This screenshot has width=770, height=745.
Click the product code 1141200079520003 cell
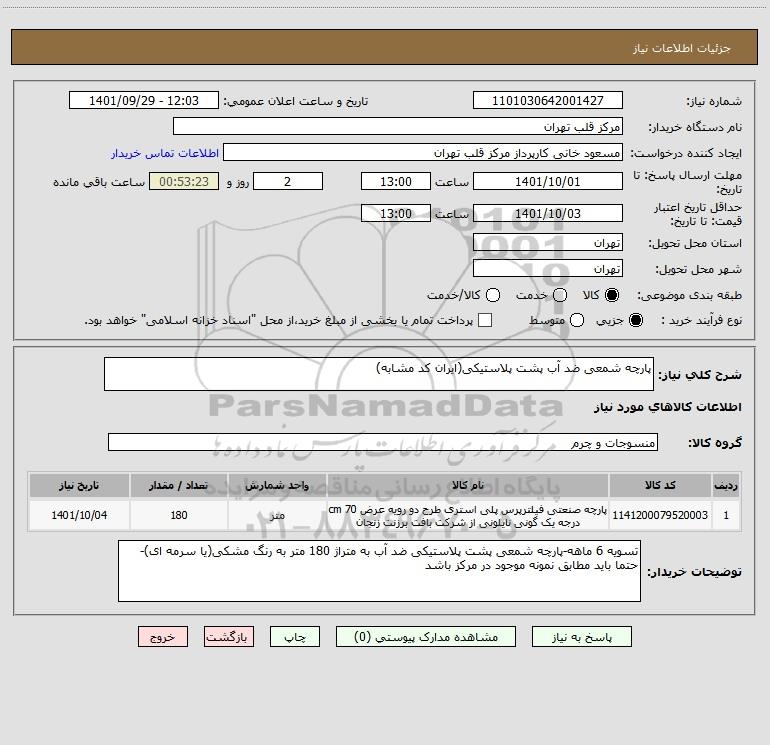[660, 515]
